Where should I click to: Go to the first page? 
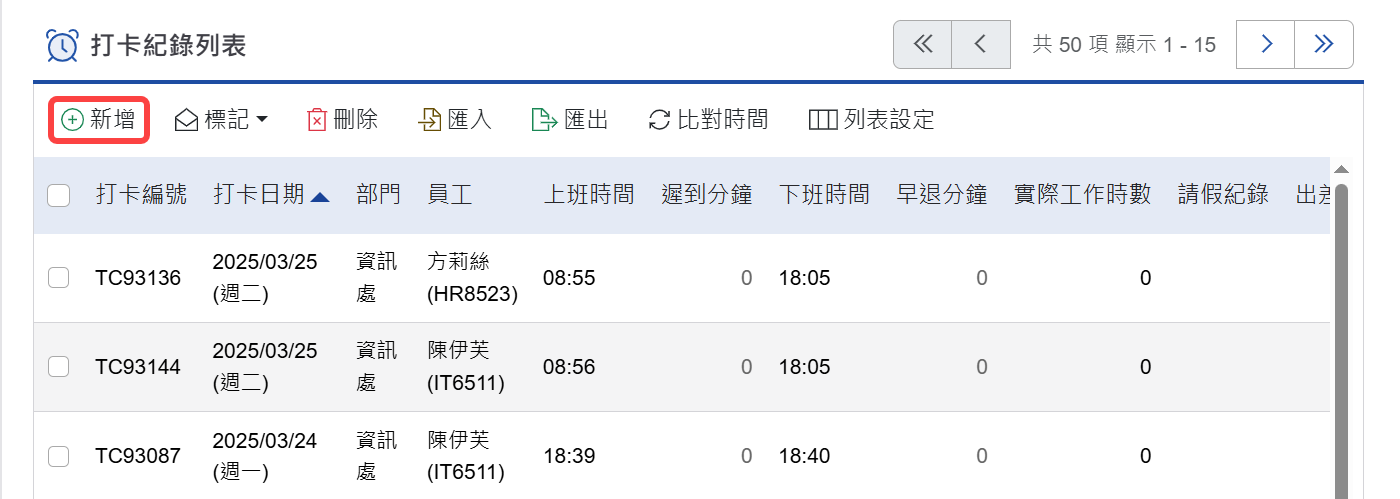point(923,44)
